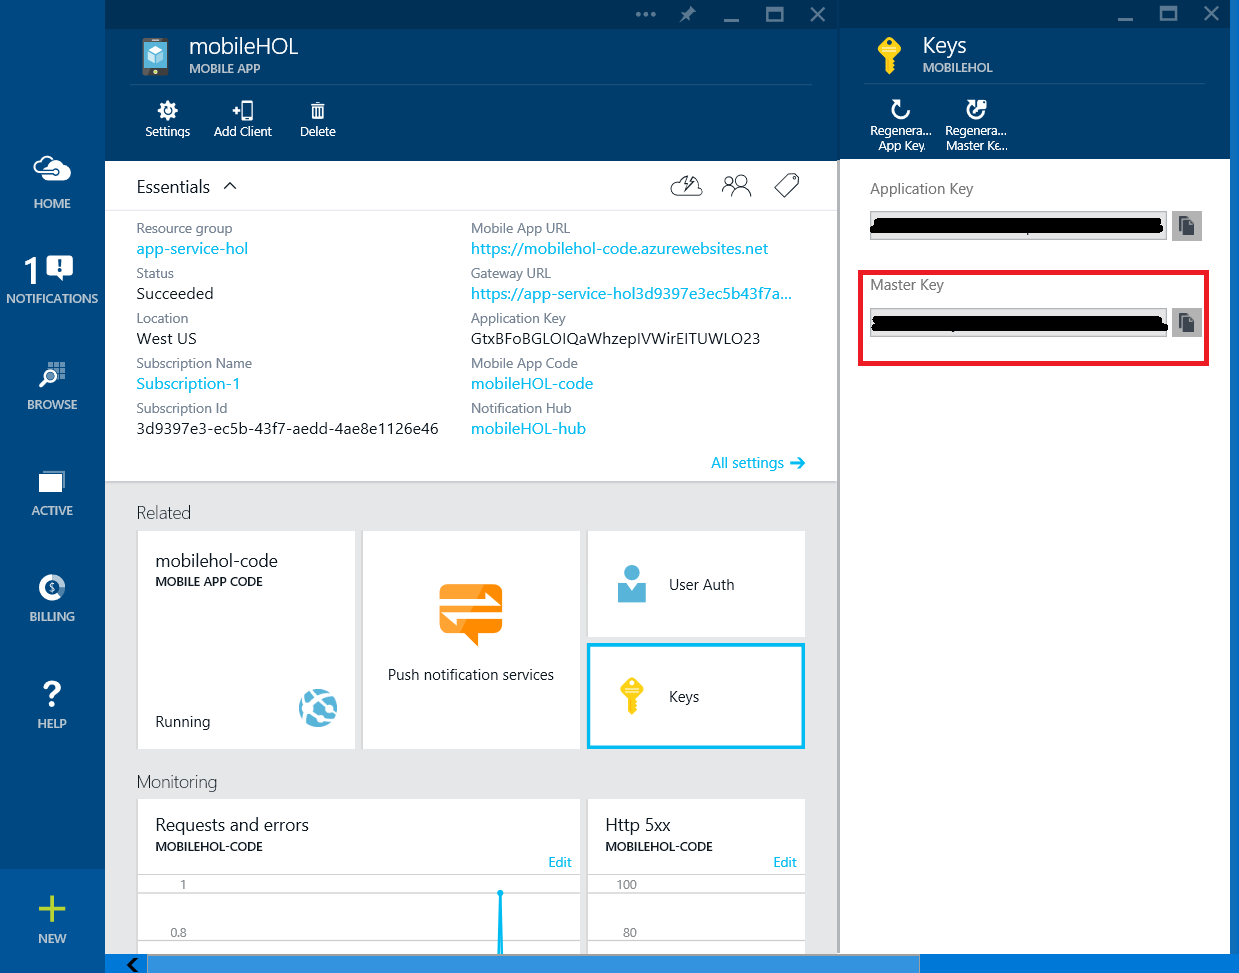Open the mobileHOL blade more options ellipsis

pyautogui.click(x=646, y=14)
